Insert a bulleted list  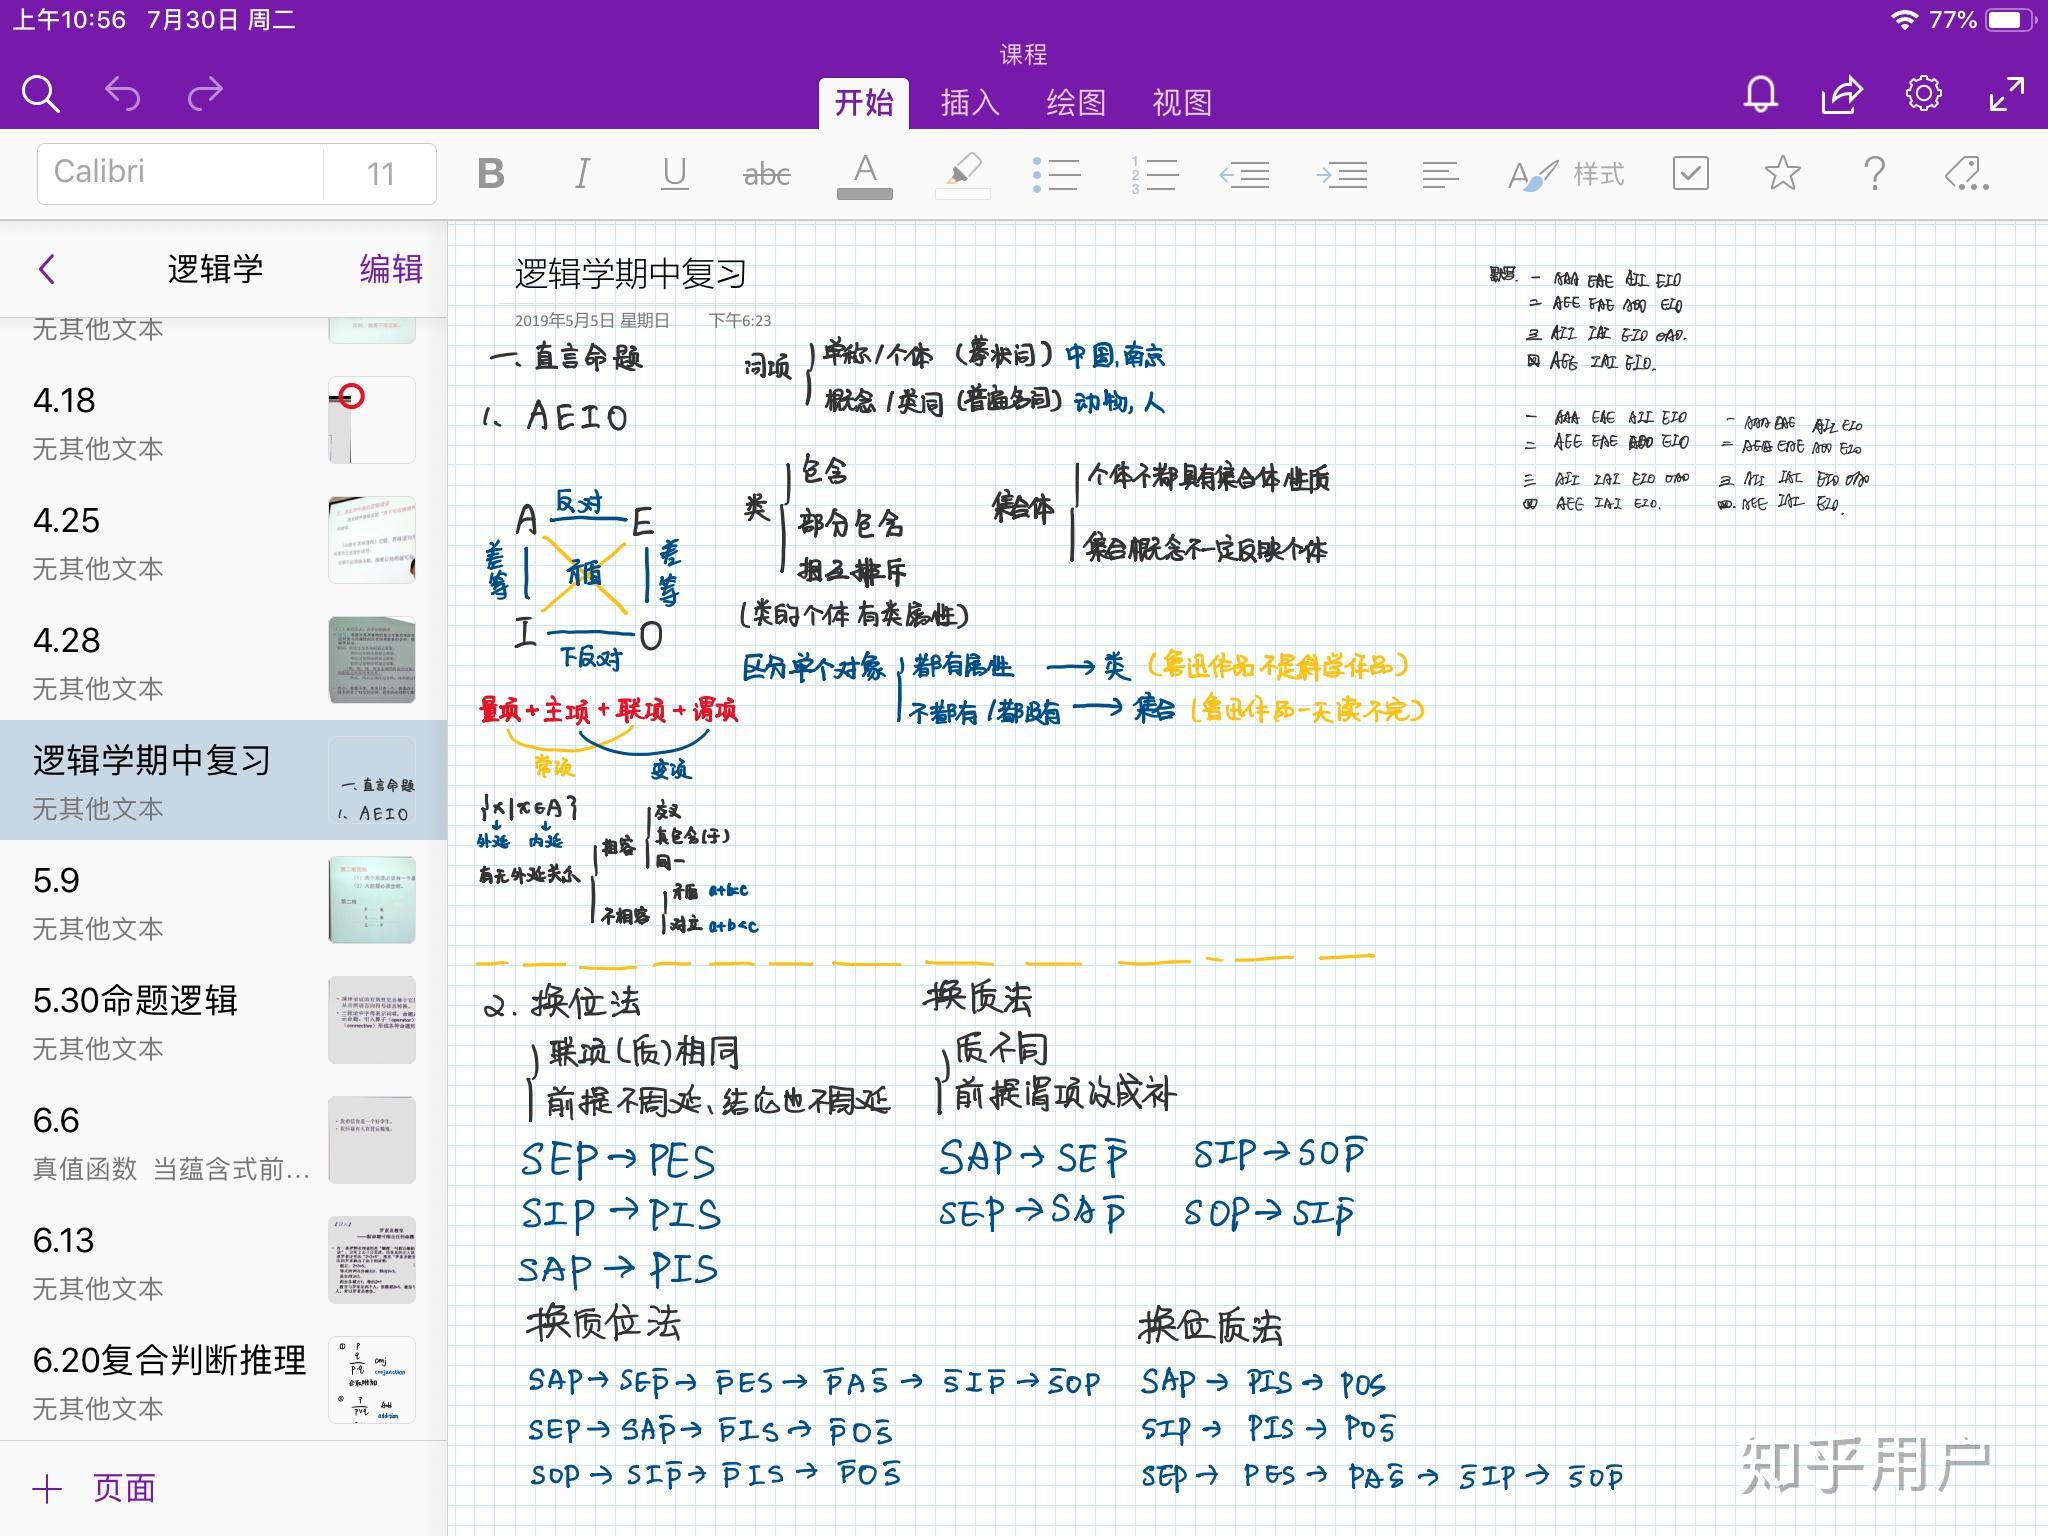point(1060,172)
